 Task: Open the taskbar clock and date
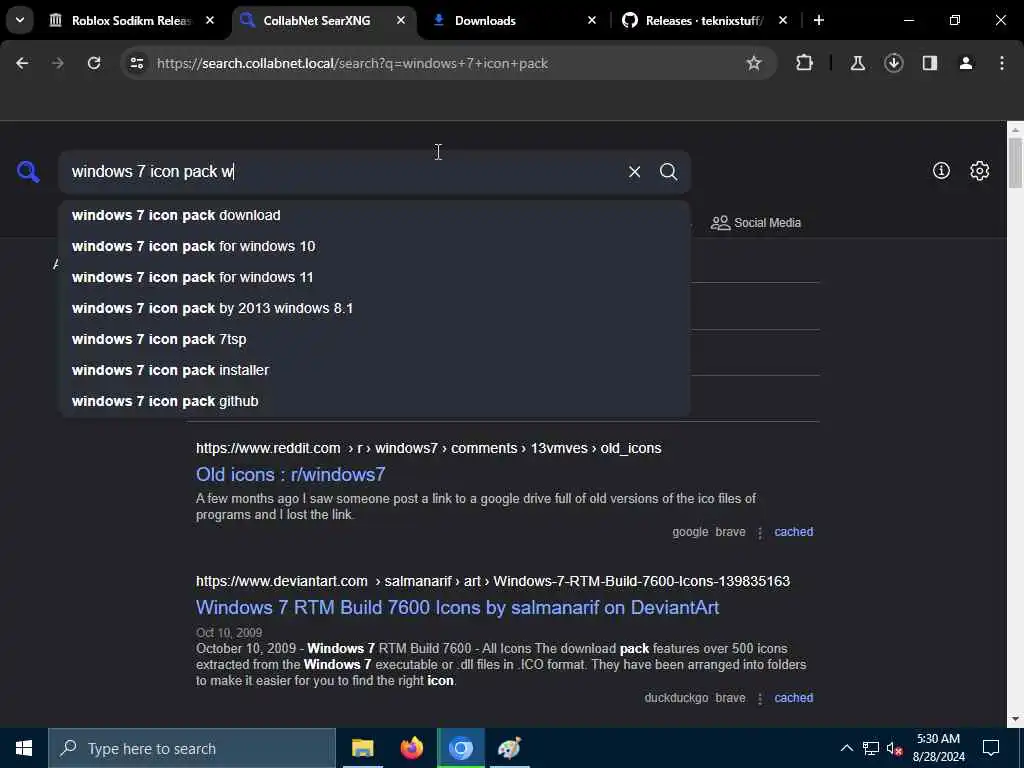point(938,748)
